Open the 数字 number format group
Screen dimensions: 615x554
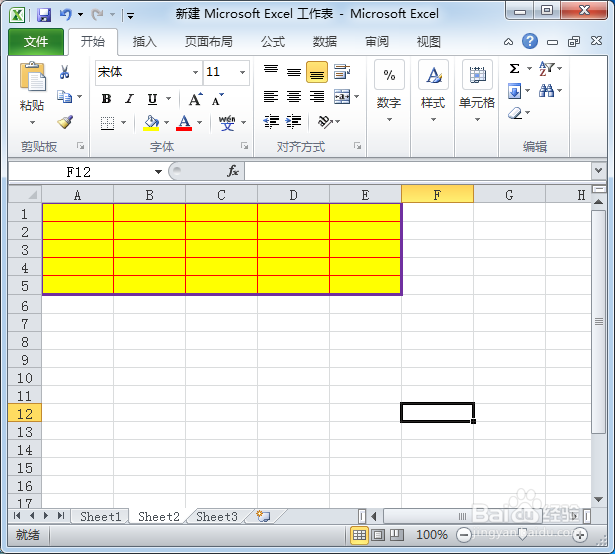point(389,91)
